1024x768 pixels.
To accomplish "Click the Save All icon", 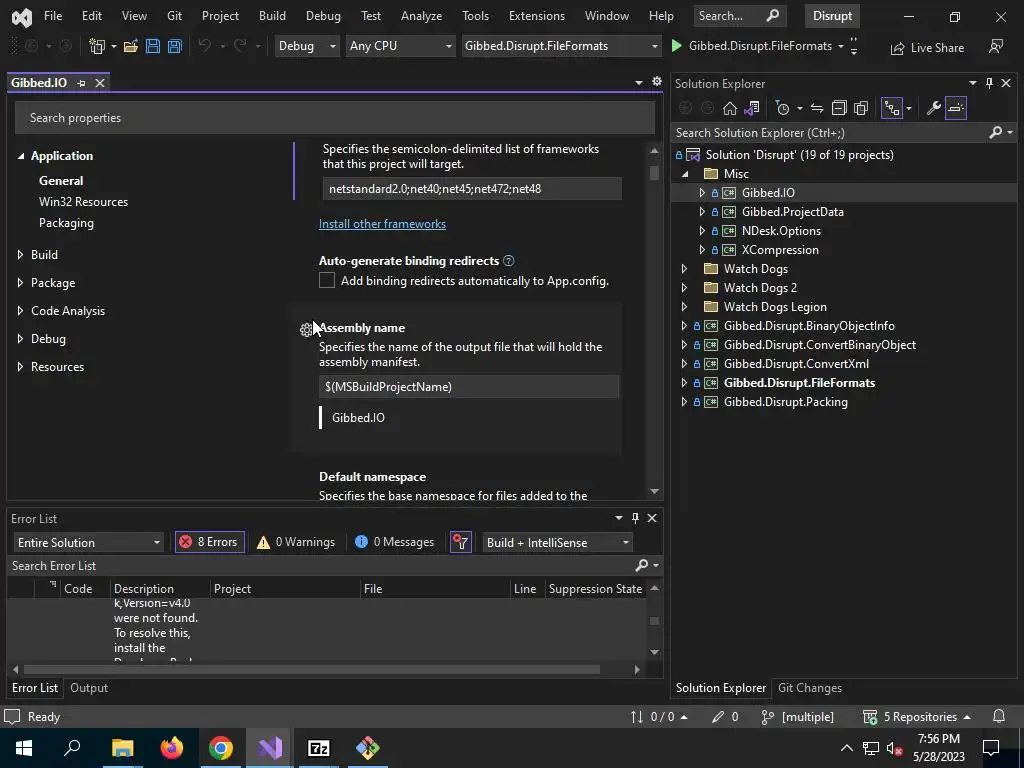I will click(x=175, y=46).
